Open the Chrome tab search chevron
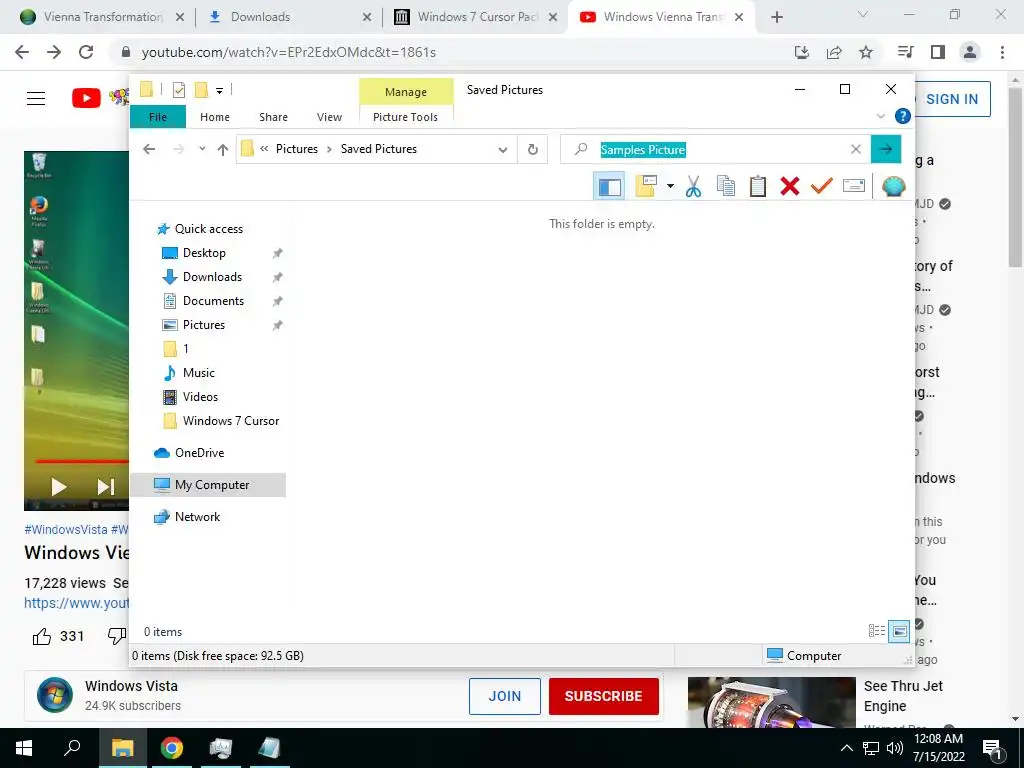1024x768 pixels. pos(862,14)
